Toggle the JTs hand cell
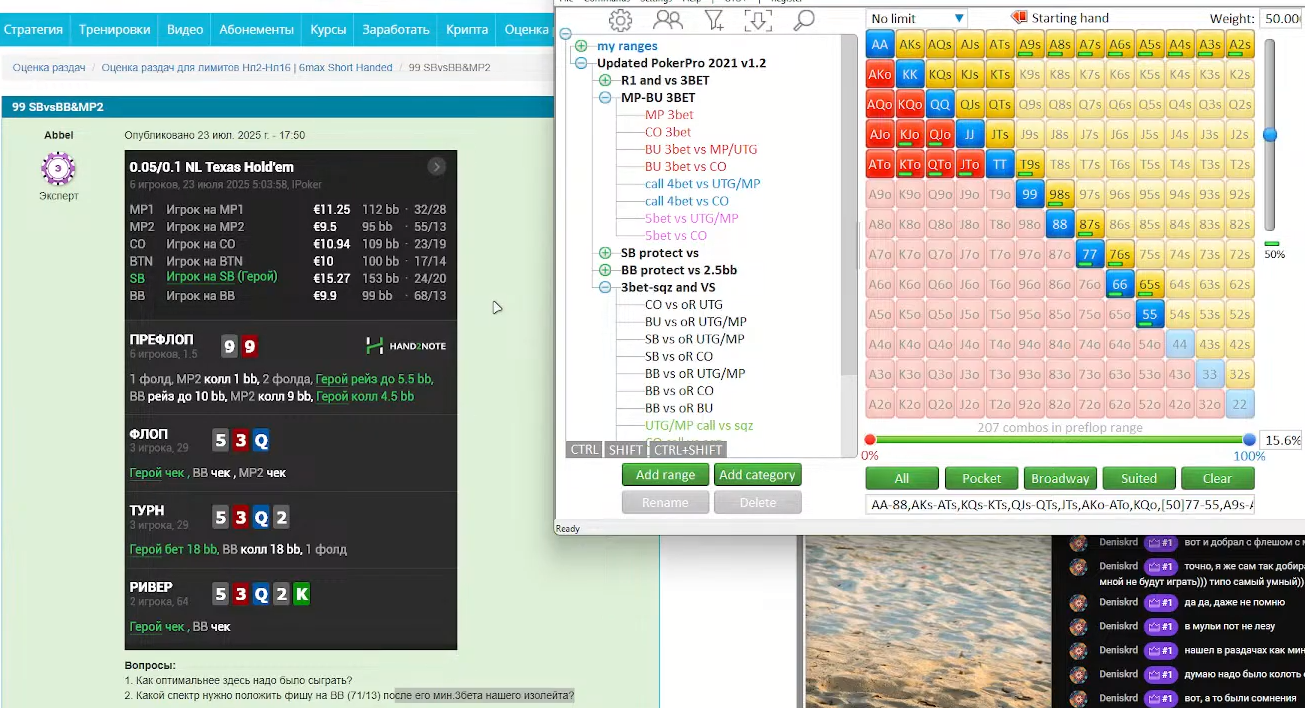Viewport: 1305px width, 708px height. [x=1000, y=135]
